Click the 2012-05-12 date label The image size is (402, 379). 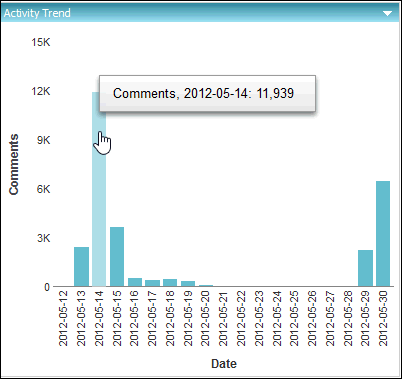point(63,318)
